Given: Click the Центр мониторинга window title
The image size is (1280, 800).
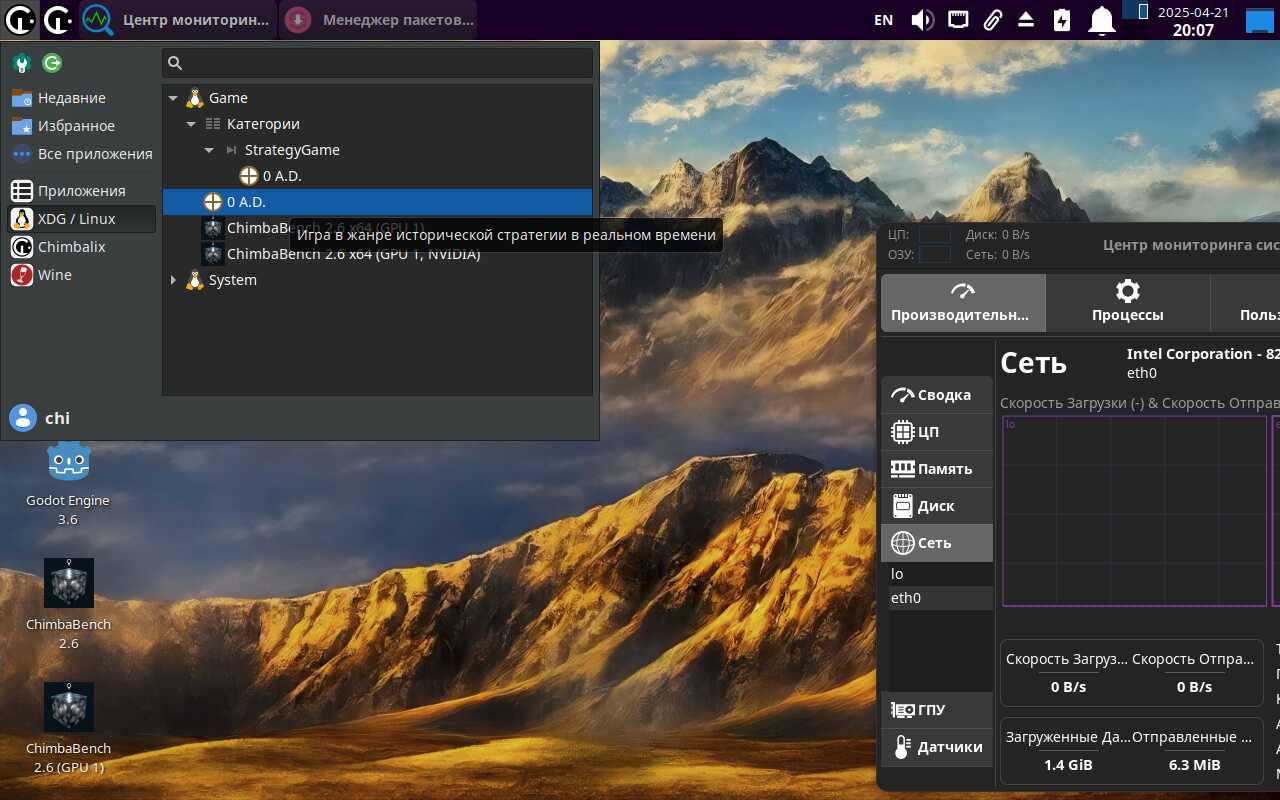Looking at the screenshot, I should pos(1191,244).
